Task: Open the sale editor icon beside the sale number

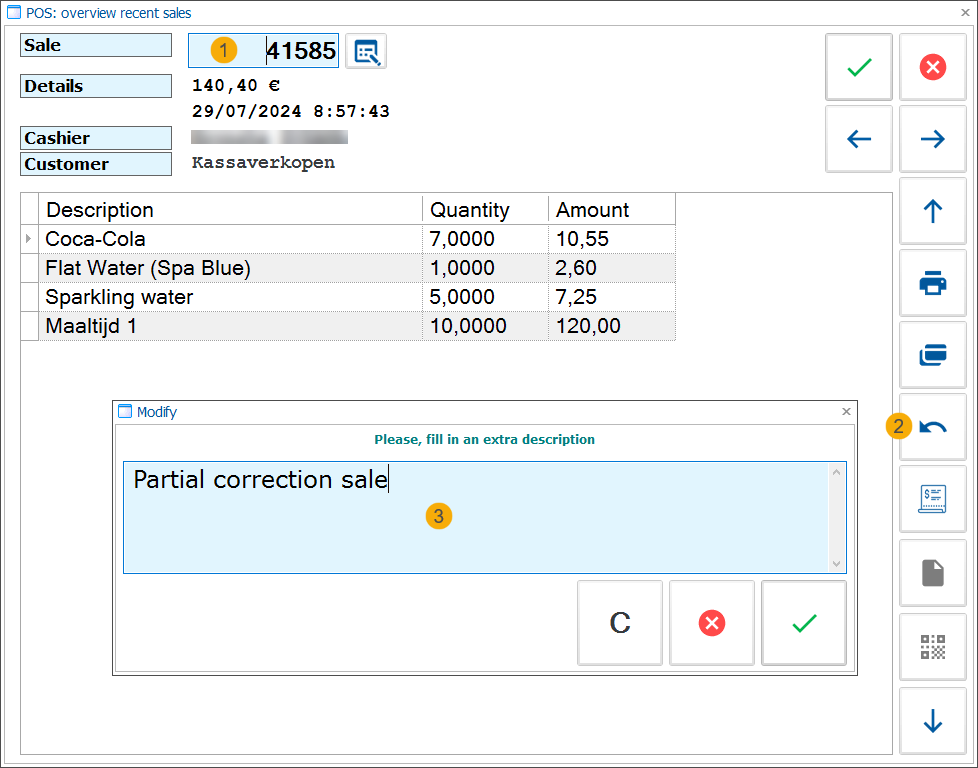Action: coord(365,51)
